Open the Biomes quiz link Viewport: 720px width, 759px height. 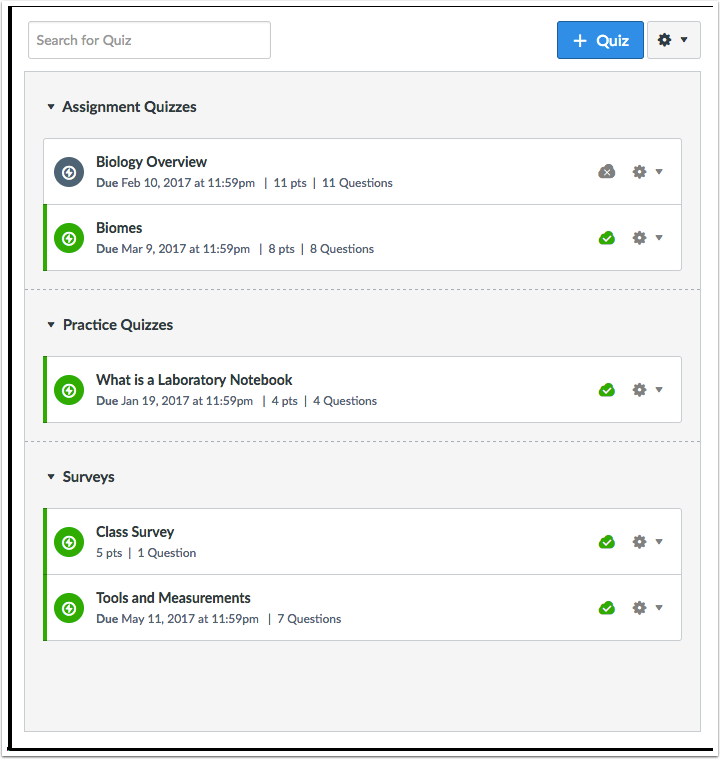tap(119, 228)
